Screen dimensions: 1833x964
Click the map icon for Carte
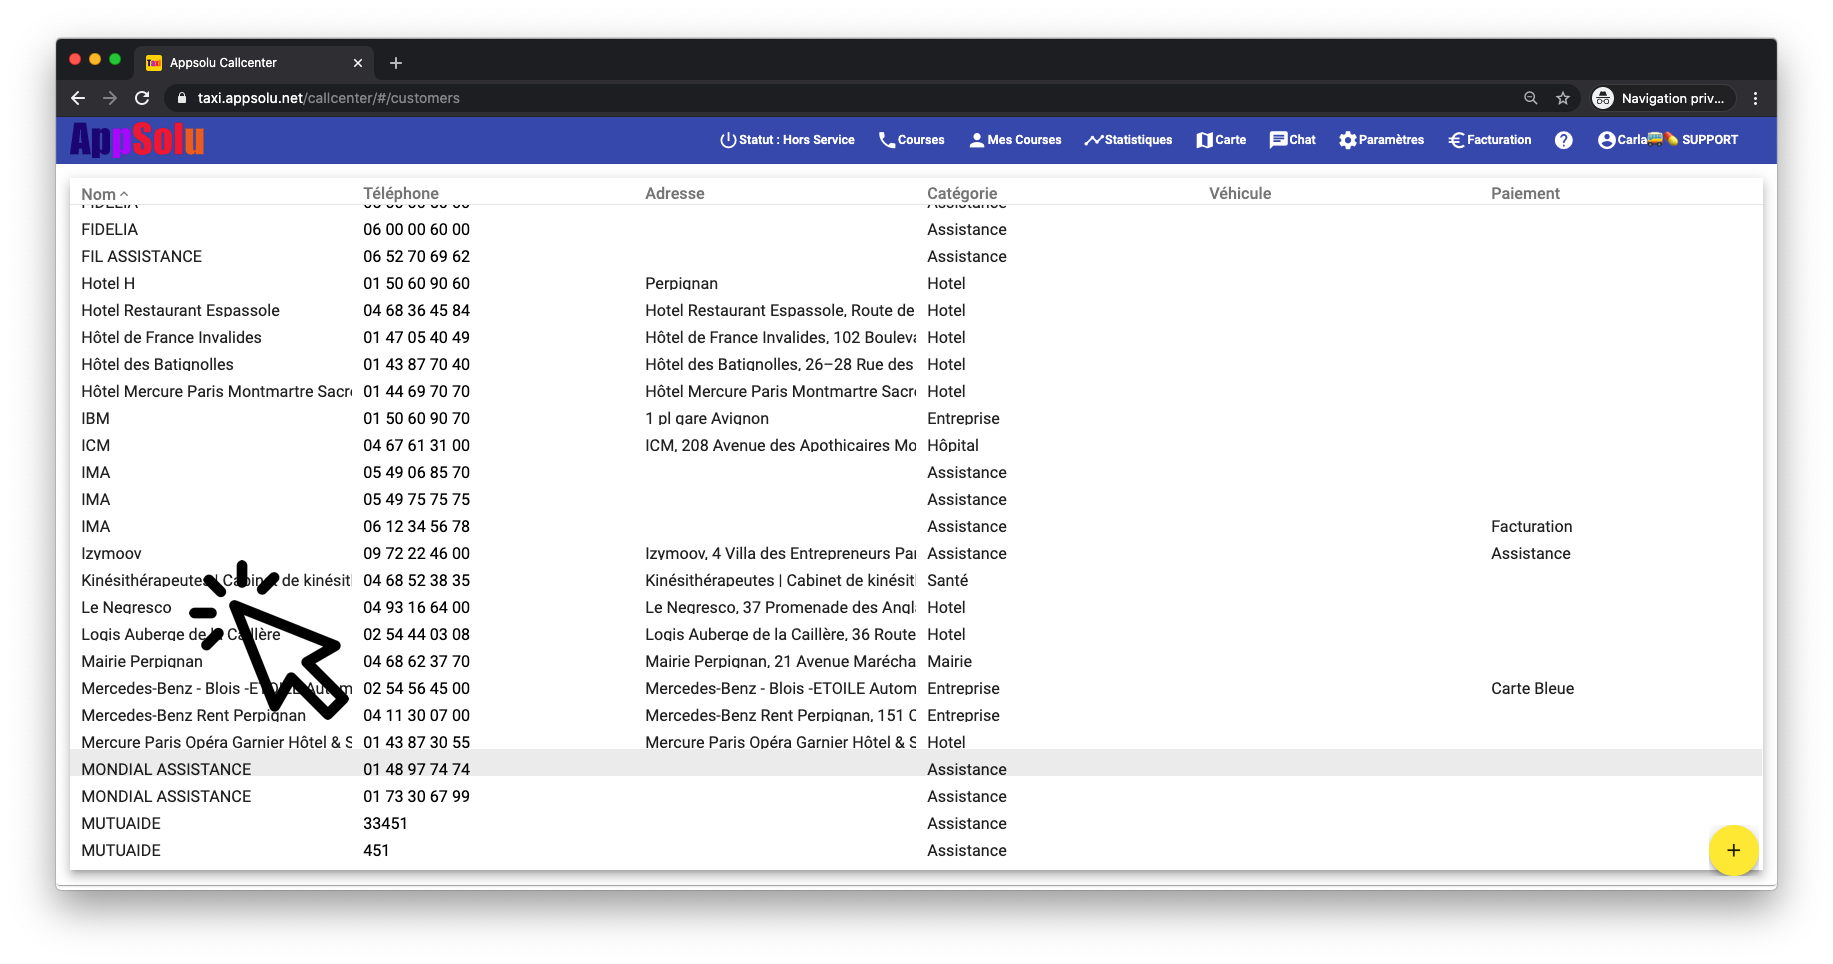pyautogui.click(x=1205, y=140)
